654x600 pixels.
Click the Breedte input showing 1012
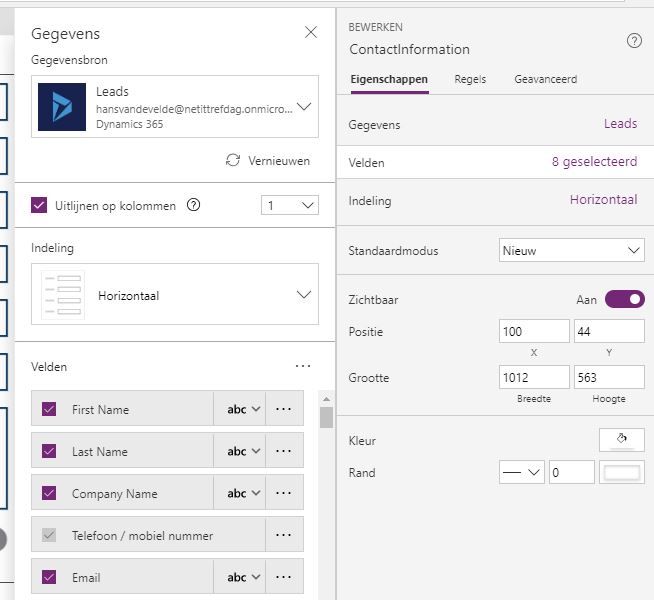click(534, 377)
